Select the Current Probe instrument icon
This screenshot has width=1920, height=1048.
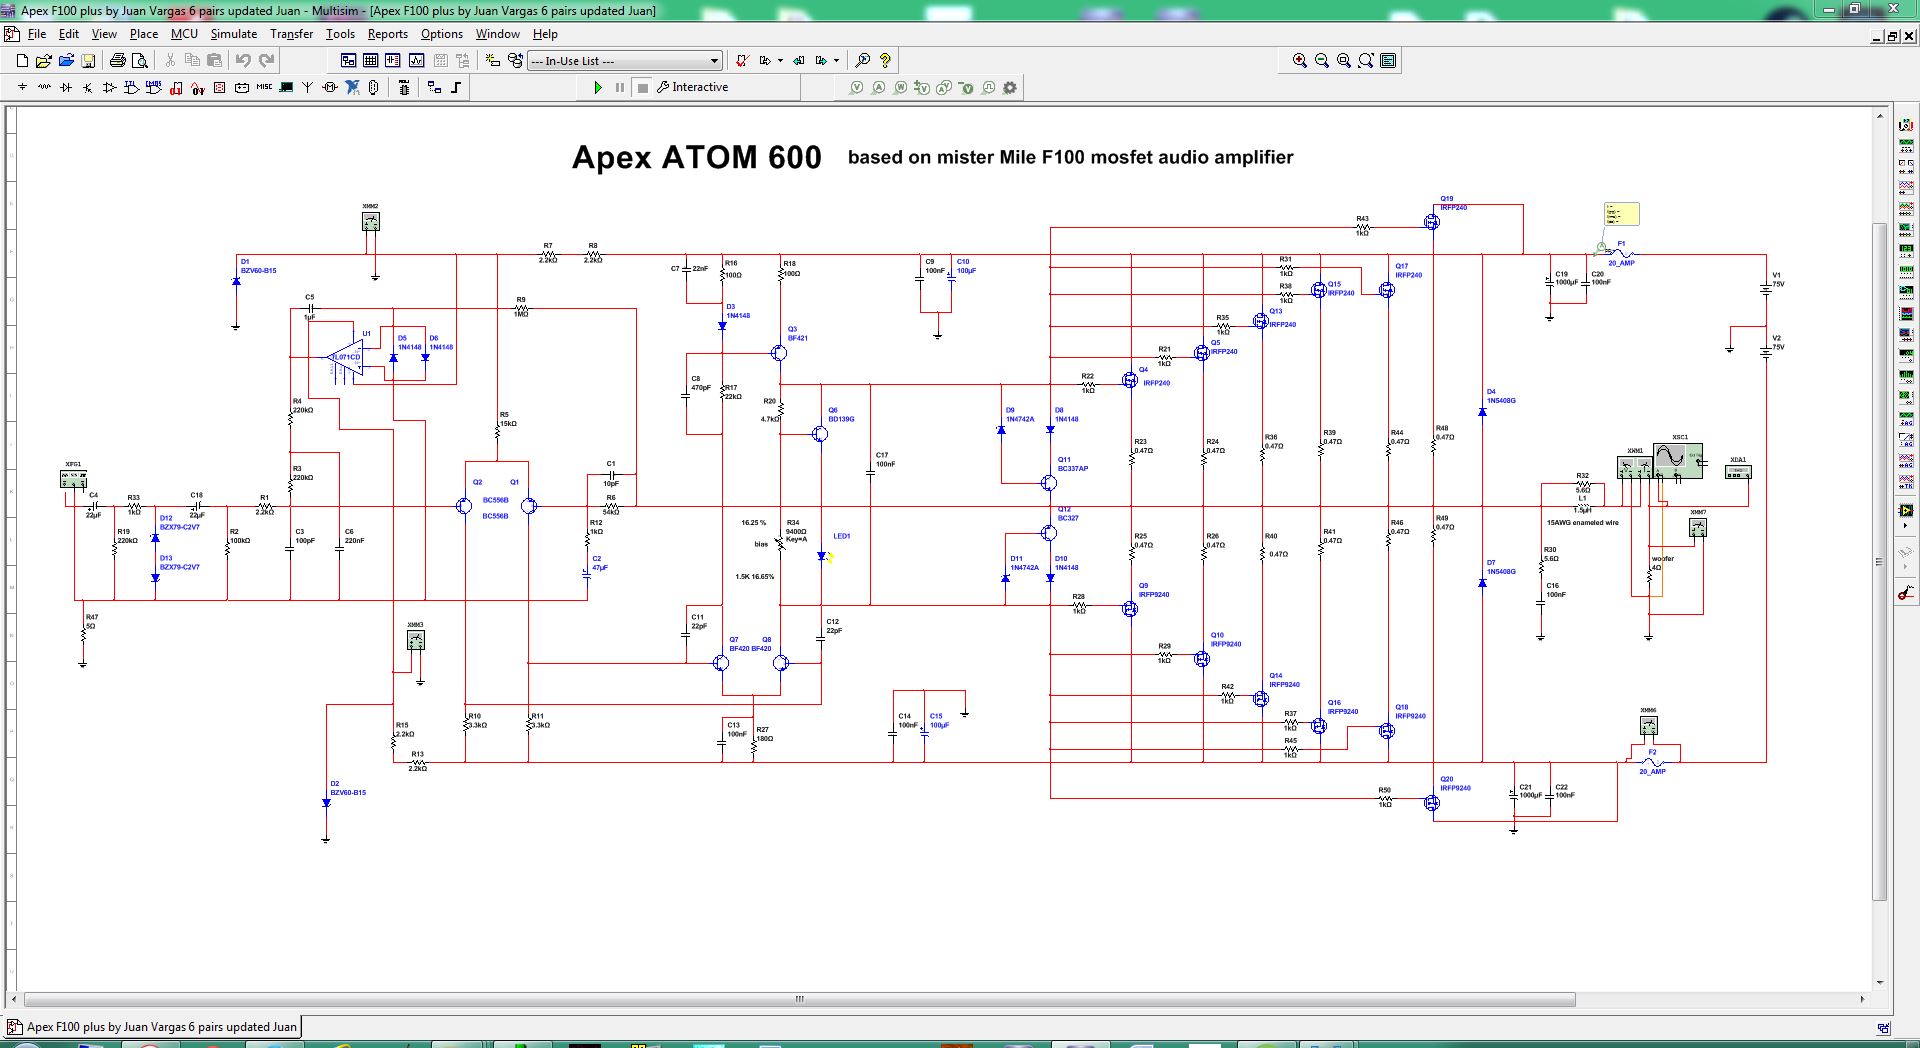click(1906, 593)
